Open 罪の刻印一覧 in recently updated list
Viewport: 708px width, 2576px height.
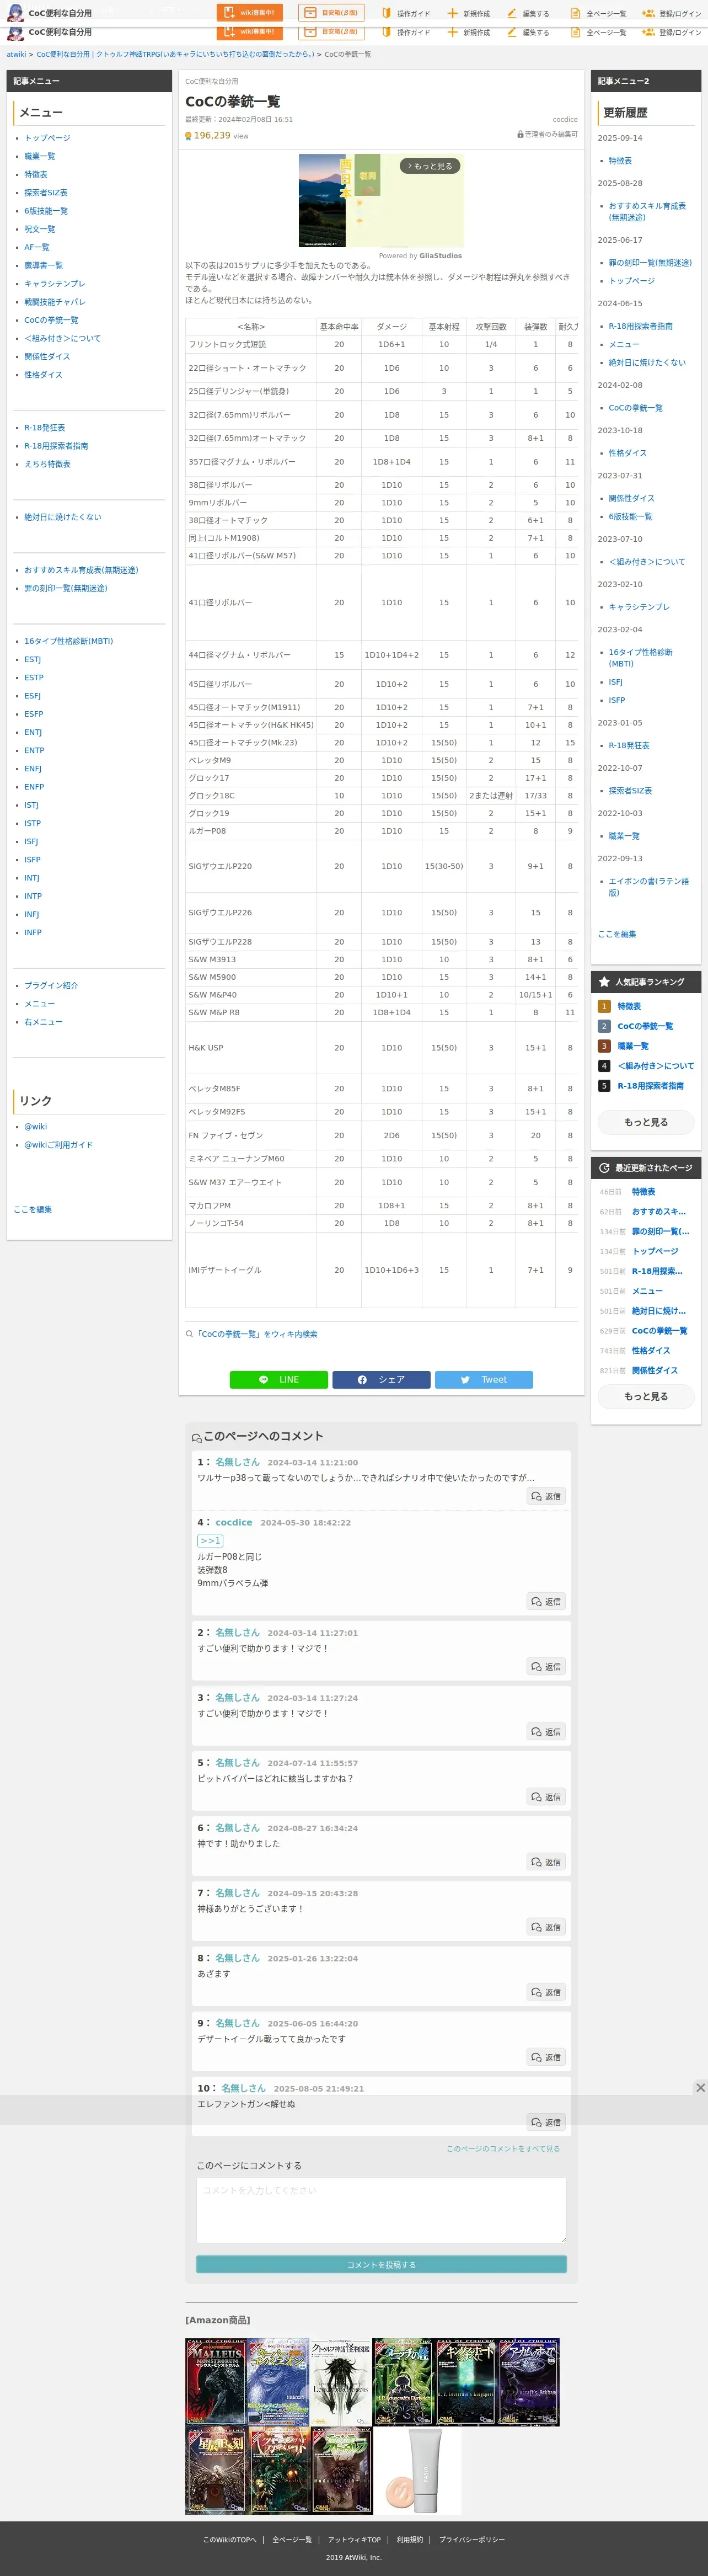point(660,1232)
